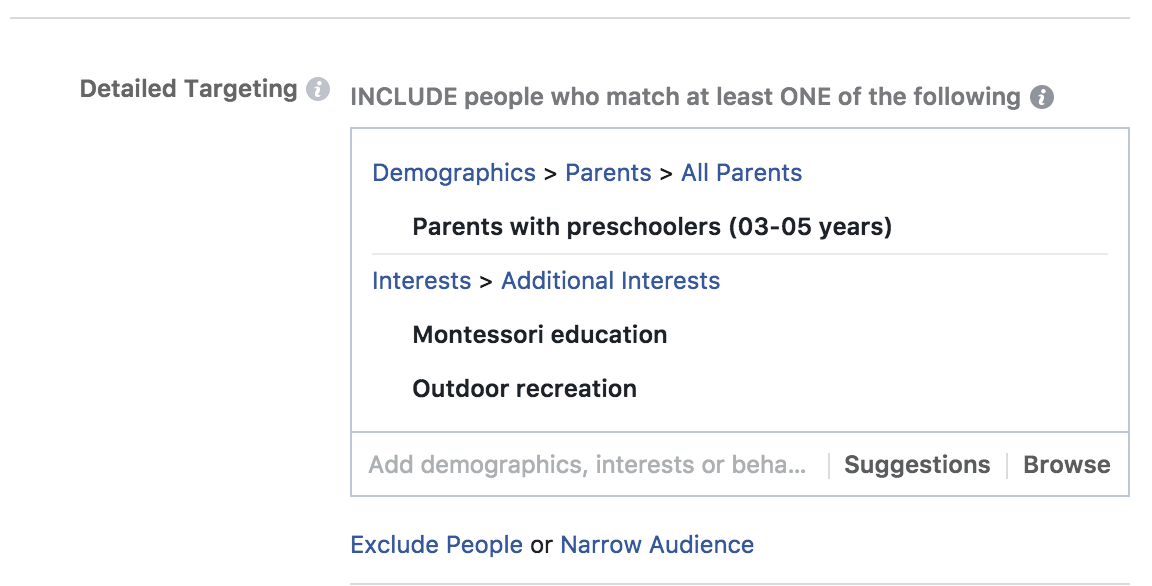Open the Additional Interests link

click(610, 281)
